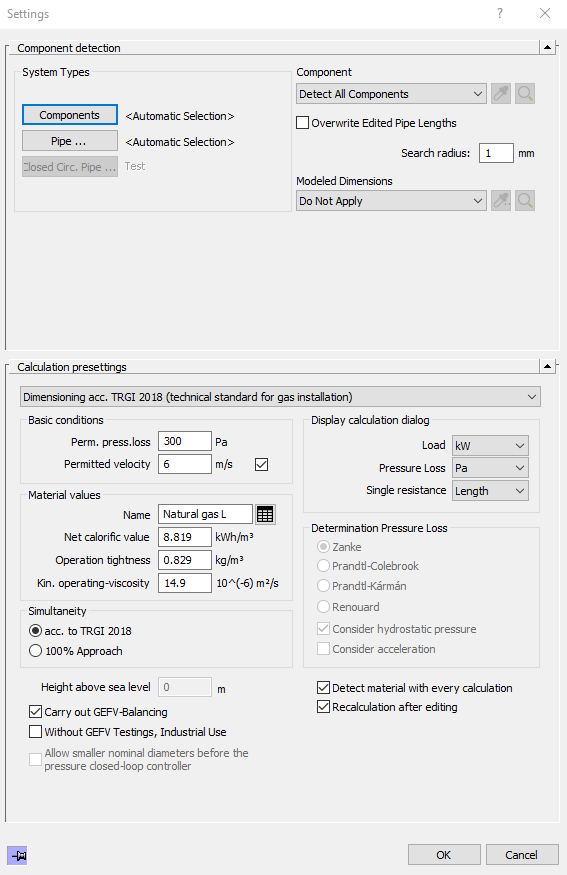Click the help question mark in the title bar

(x=500, y=13)
